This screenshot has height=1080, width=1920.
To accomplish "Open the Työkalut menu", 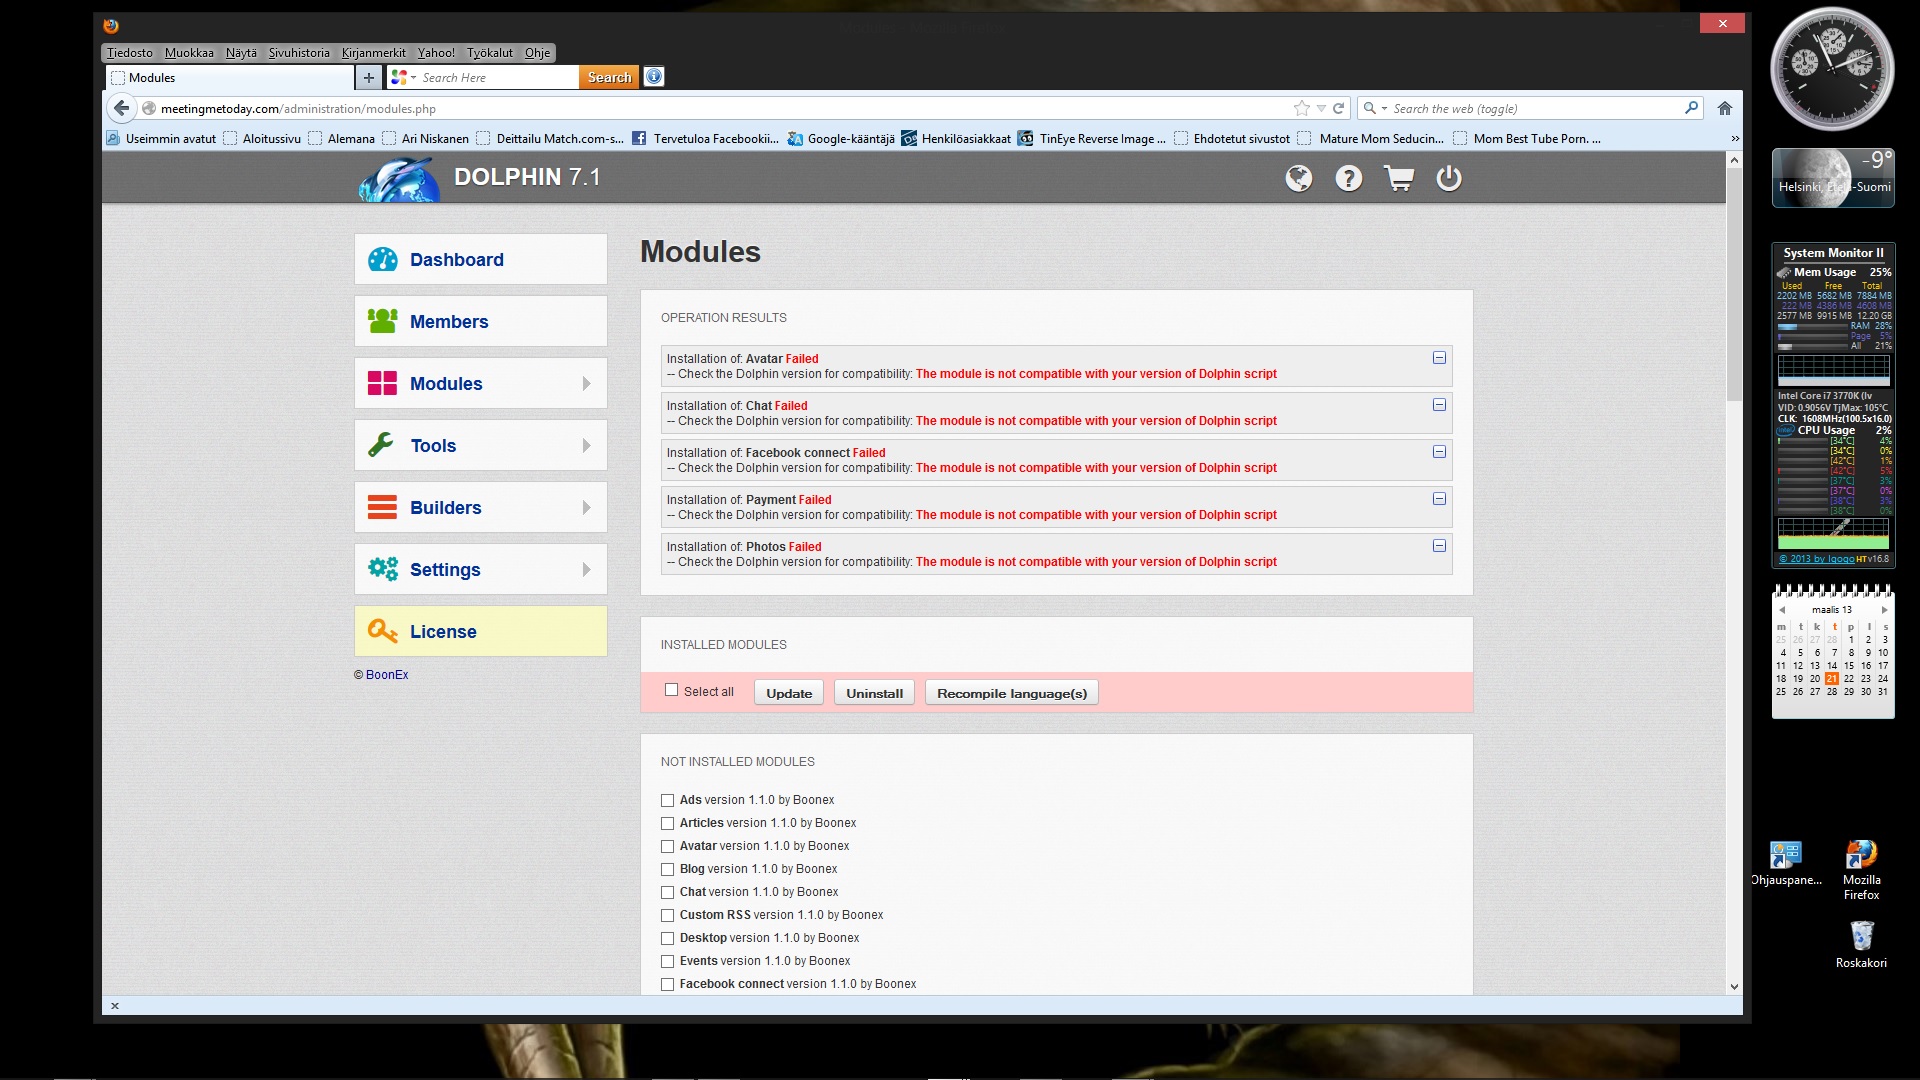I will (x=489, y=53).
